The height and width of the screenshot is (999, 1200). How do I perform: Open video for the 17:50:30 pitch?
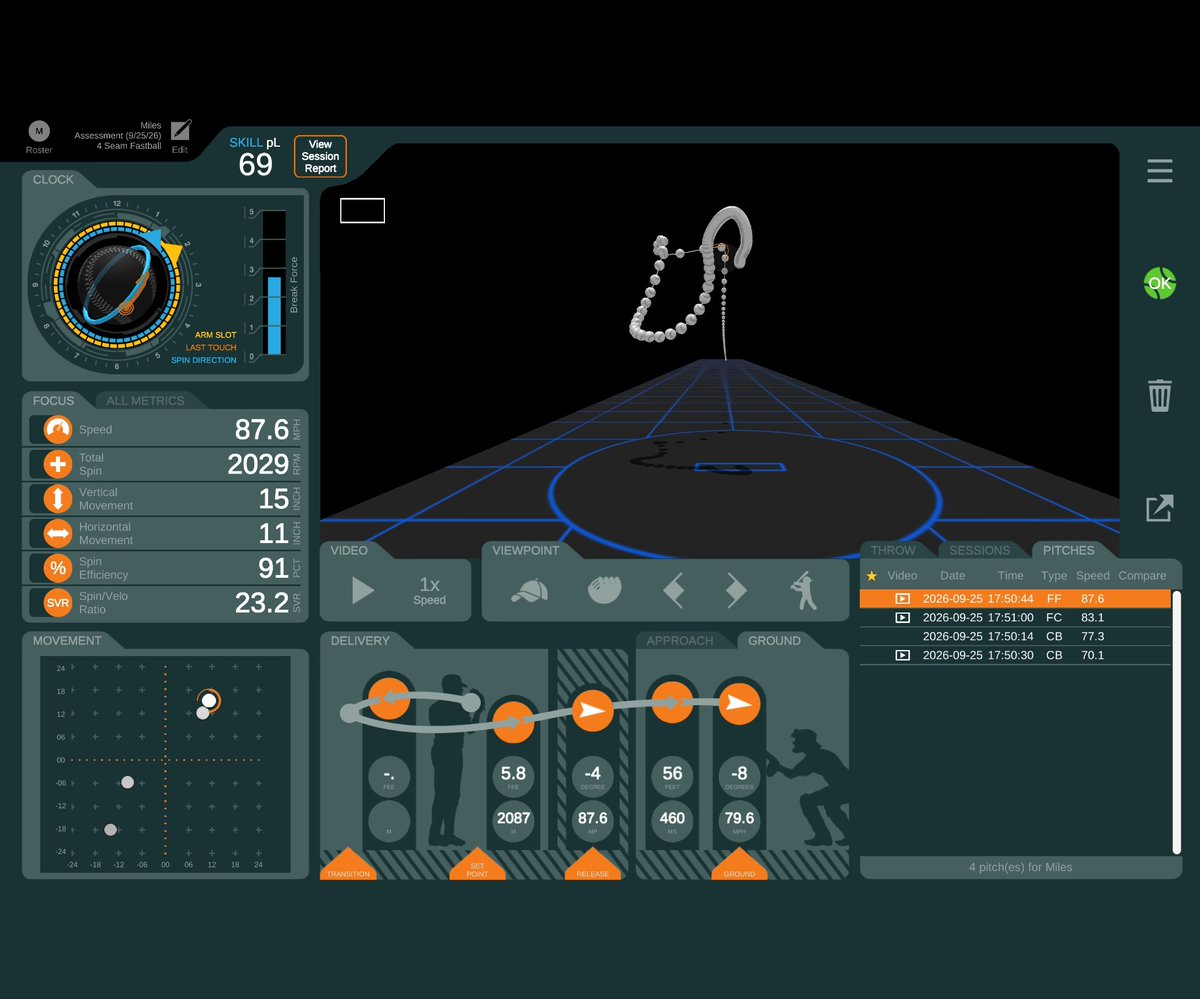click(902, 655)
